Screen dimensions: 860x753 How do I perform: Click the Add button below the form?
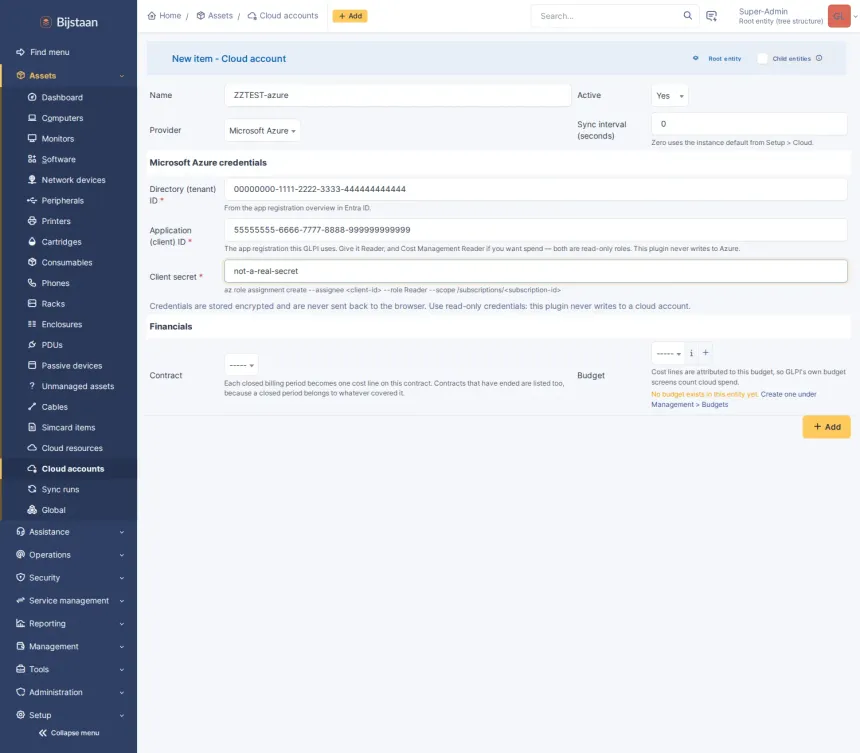[827, 427]
